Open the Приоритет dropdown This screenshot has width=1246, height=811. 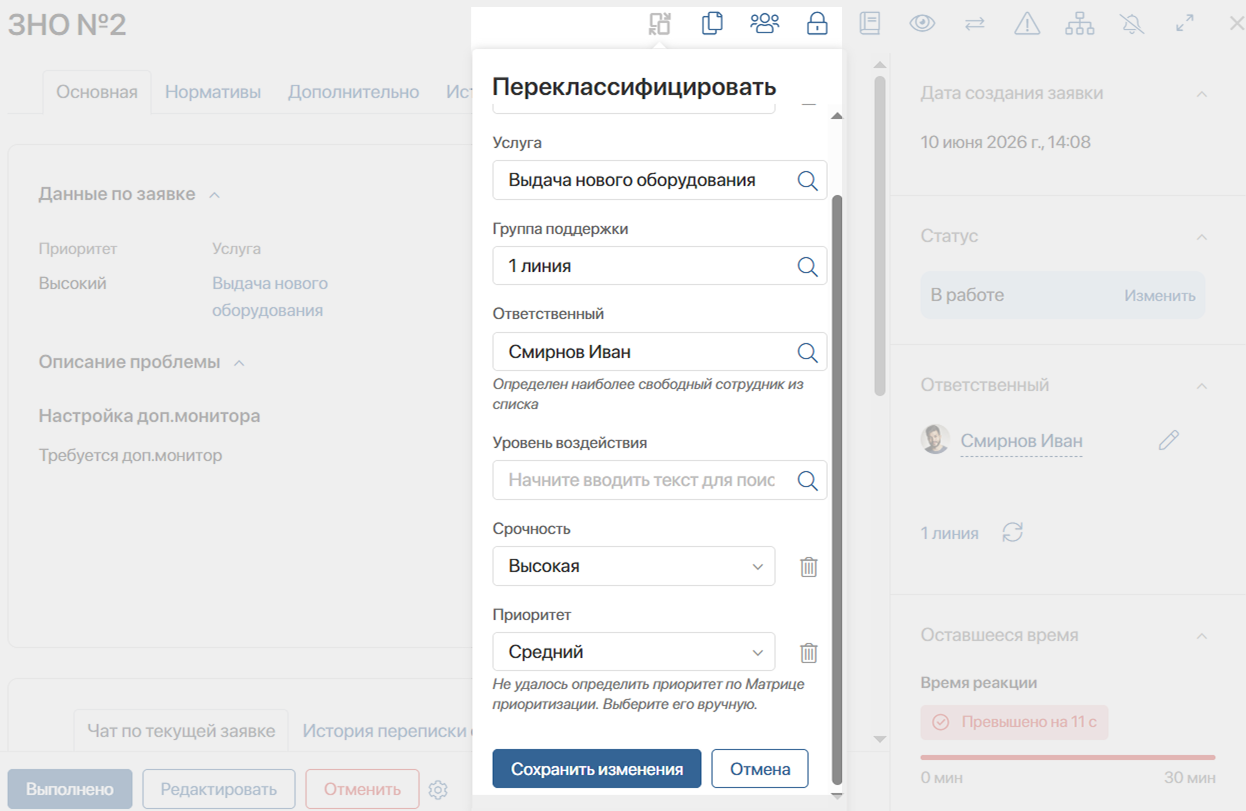coord(634,652)
